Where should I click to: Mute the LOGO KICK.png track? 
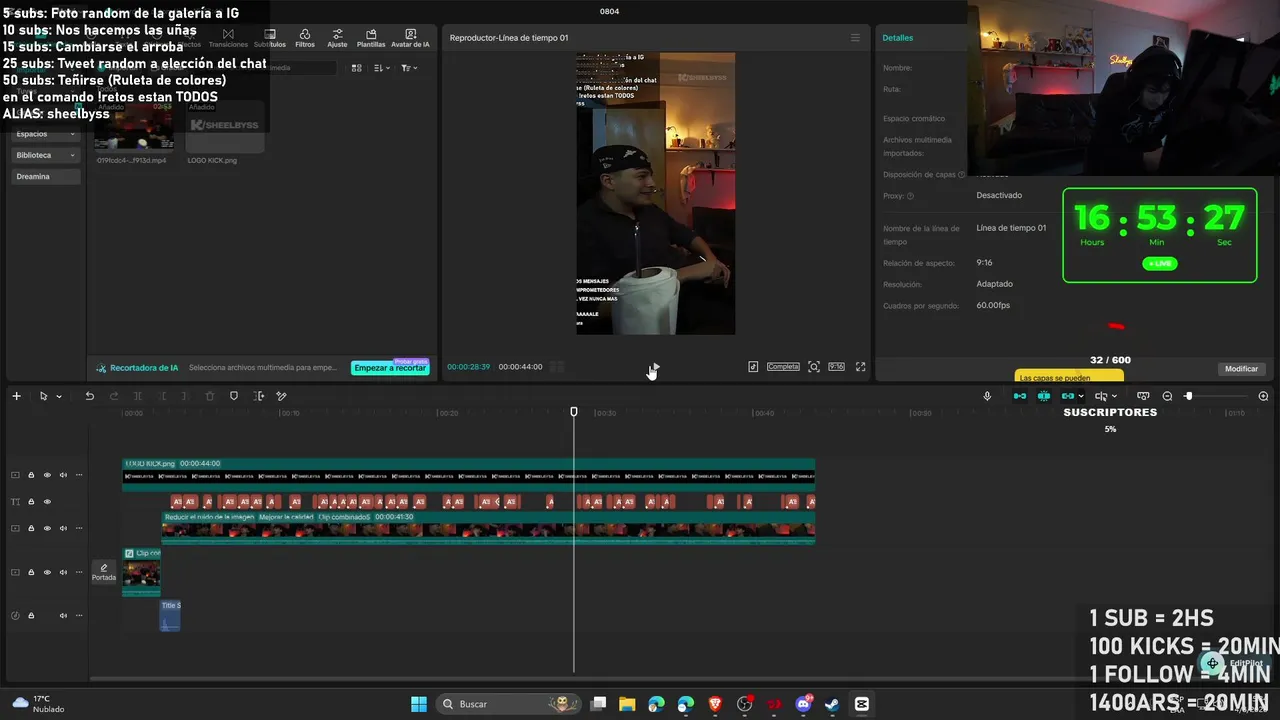click(63, 475)
